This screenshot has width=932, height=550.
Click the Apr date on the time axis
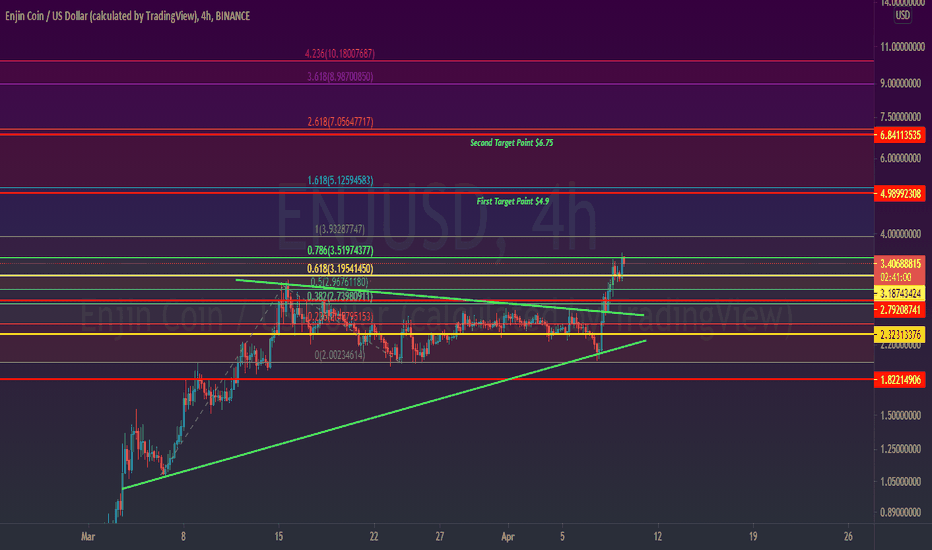pos(508,536)
